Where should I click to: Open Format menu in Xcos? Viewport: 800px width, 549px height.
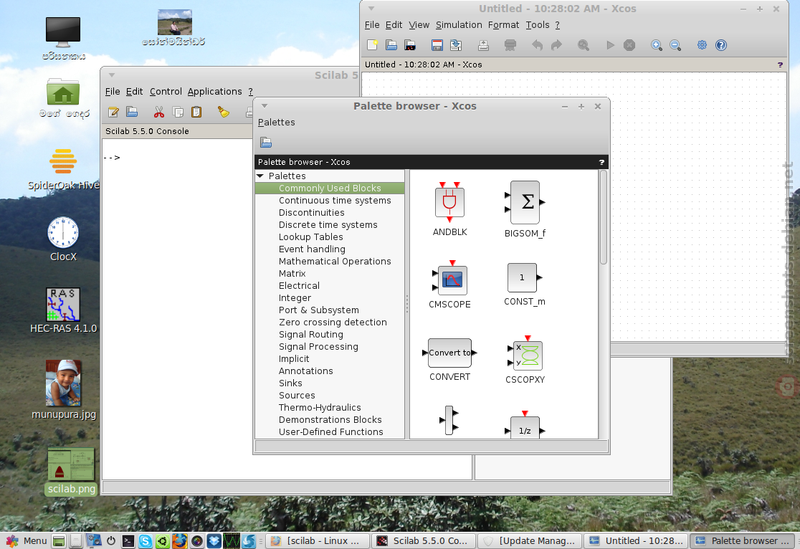[x=503, y=25]
